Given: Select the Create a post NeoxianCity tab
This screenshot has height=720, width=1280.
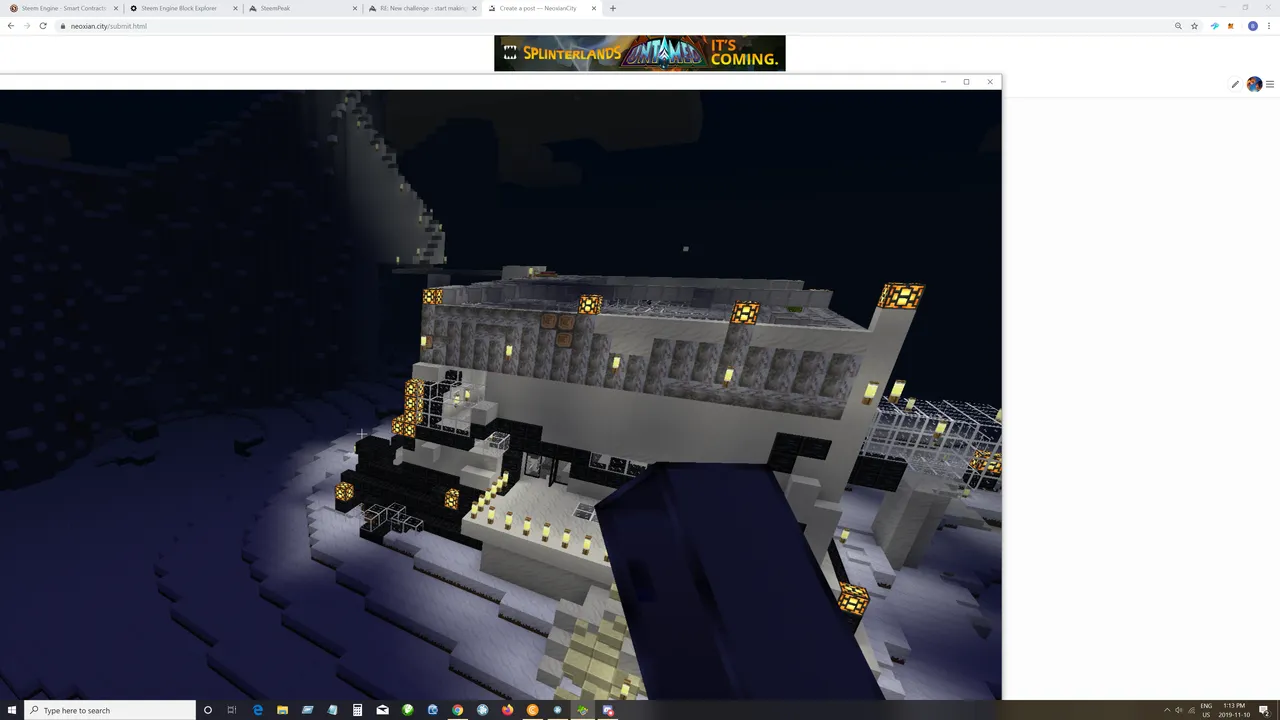Looking at the screenshot, I should [540, 8].
